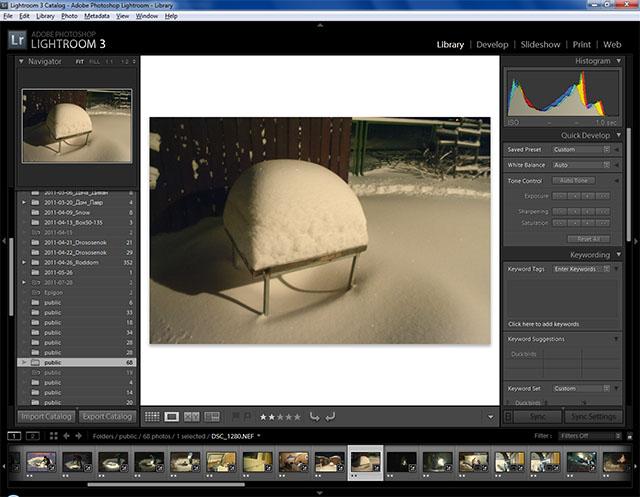Screen dimensions: 640x497
Task: Open White Balance dropdown
Action: pos(581,165)
